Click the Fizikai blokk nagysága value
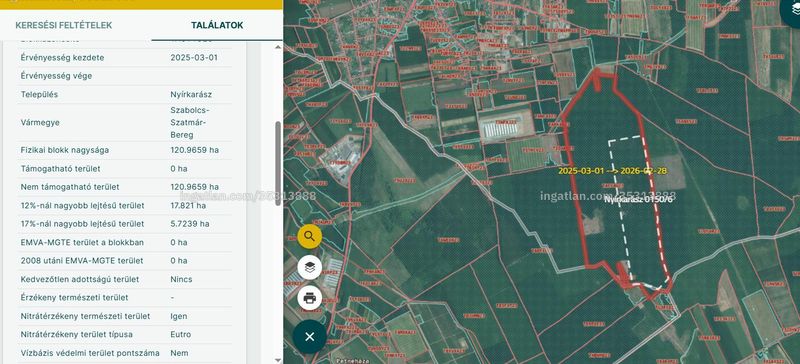Screen dimensions: 800x364 pos(194,150)
